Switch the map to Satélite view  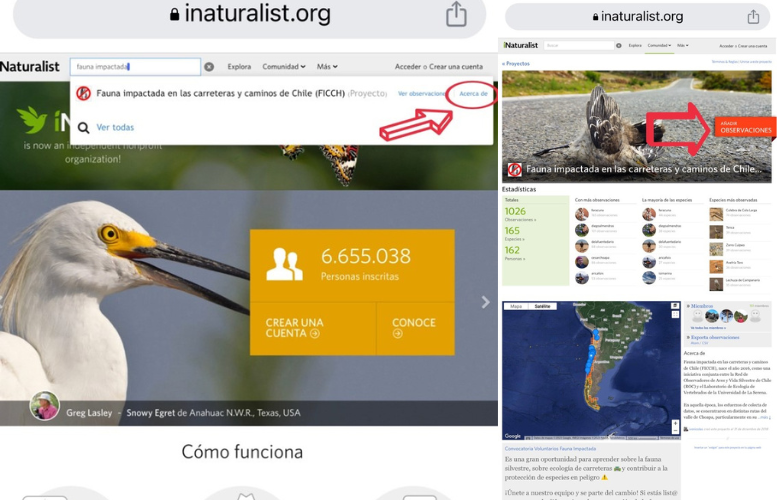click(541, 306)
